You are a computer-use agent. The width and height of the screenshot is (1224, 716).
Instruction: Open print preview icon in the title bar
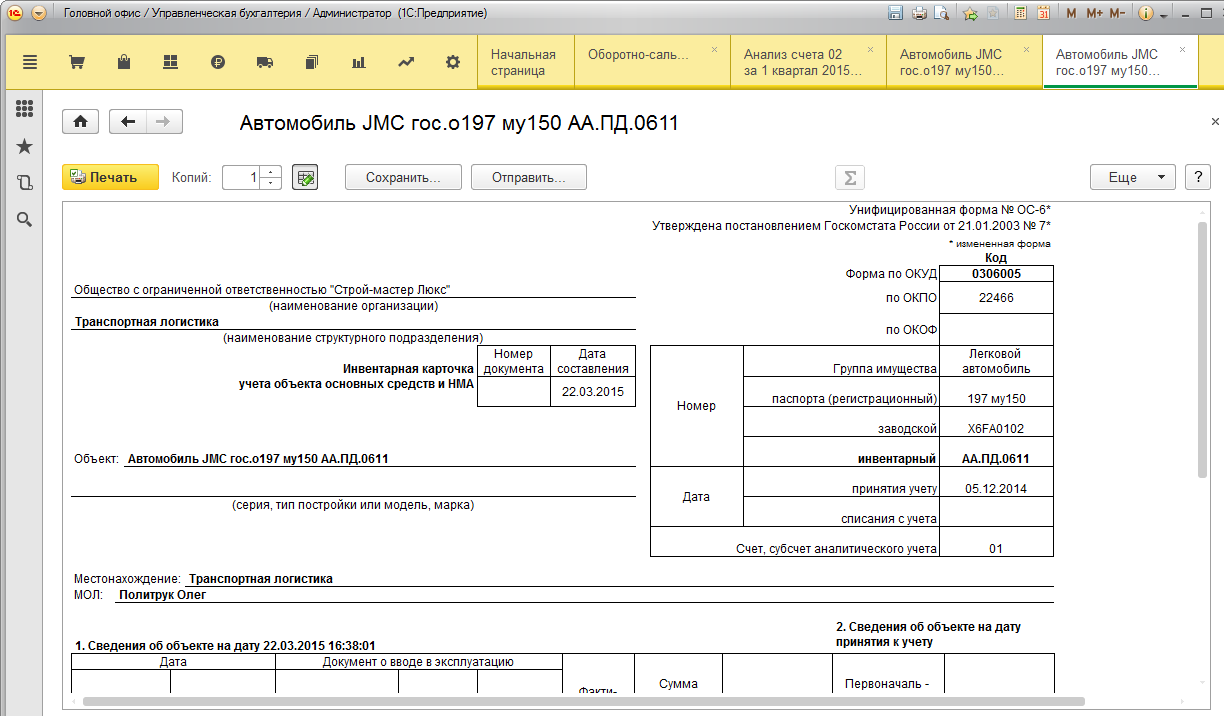(x=941, y=13)
